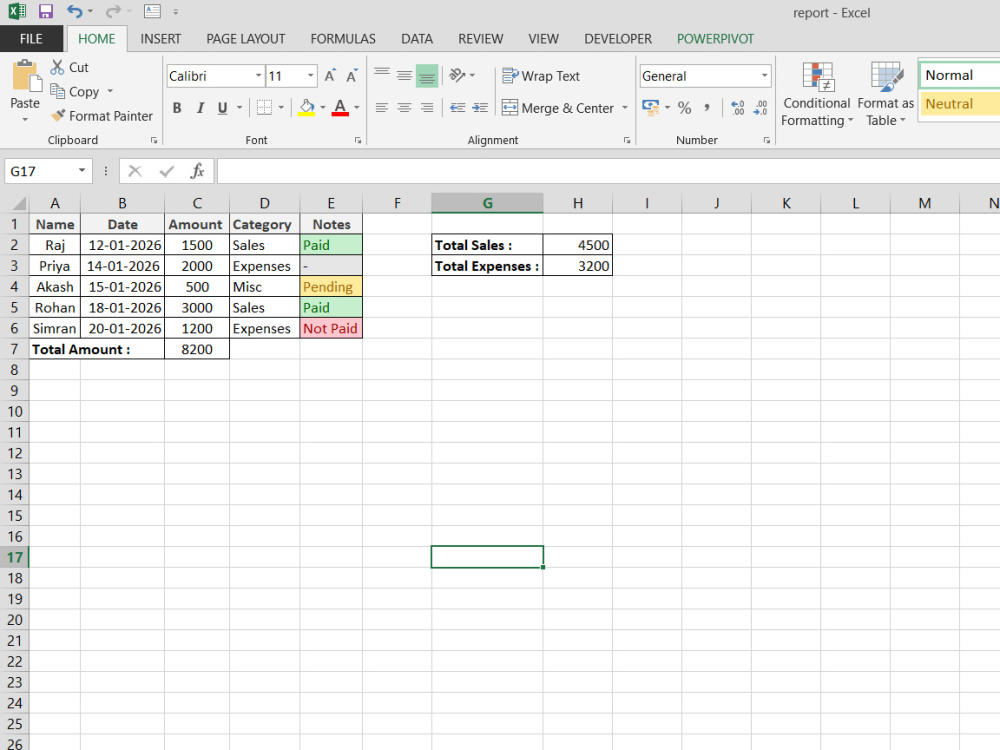The width and height of the screenshot is (1000, 750).
Task: Open the Format as Table menu
Action: point(886,94)
